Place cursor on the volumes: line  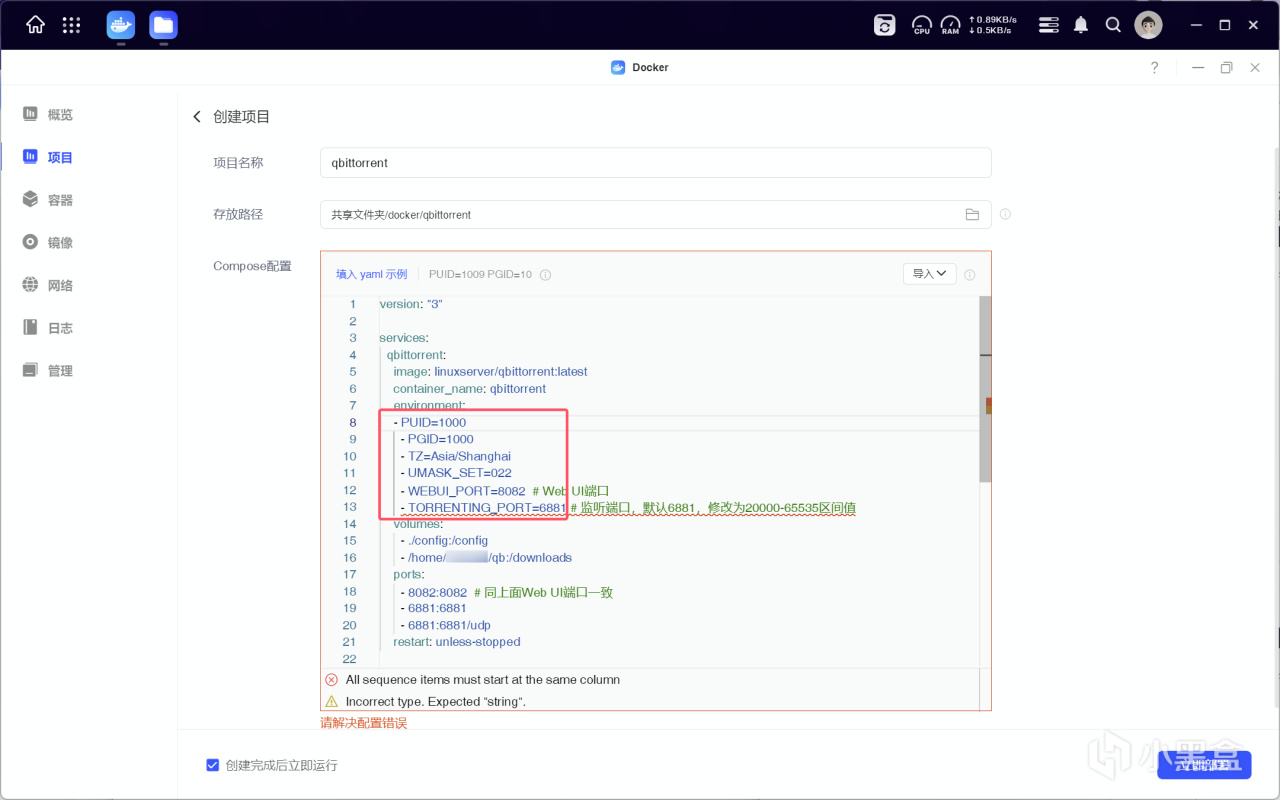pos(417,524)
